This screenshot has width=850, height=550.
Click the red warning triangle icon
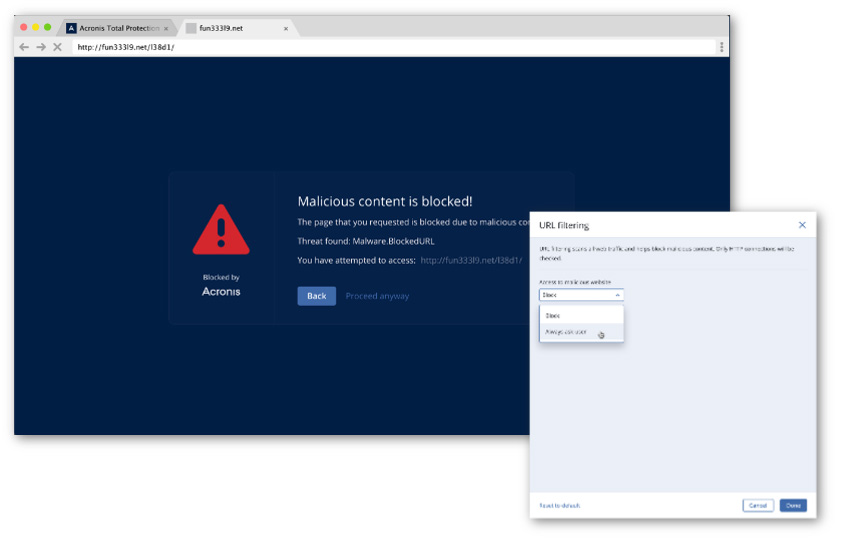(221, 230)
